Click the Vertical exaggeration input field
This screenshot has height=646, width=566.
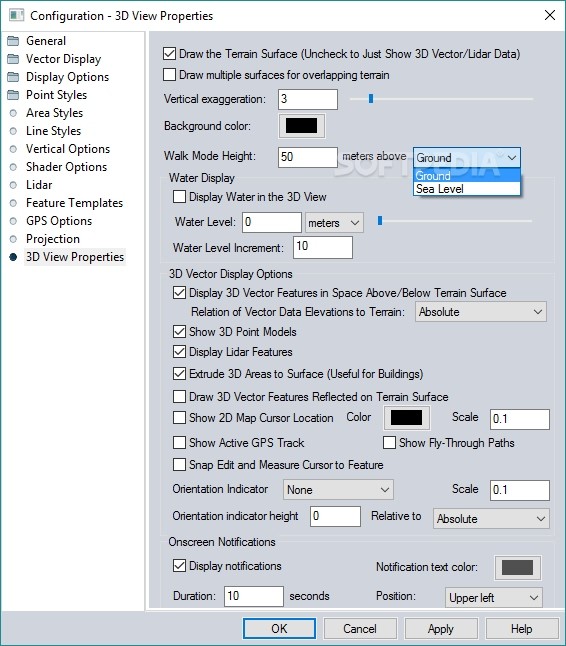(308, 99)
